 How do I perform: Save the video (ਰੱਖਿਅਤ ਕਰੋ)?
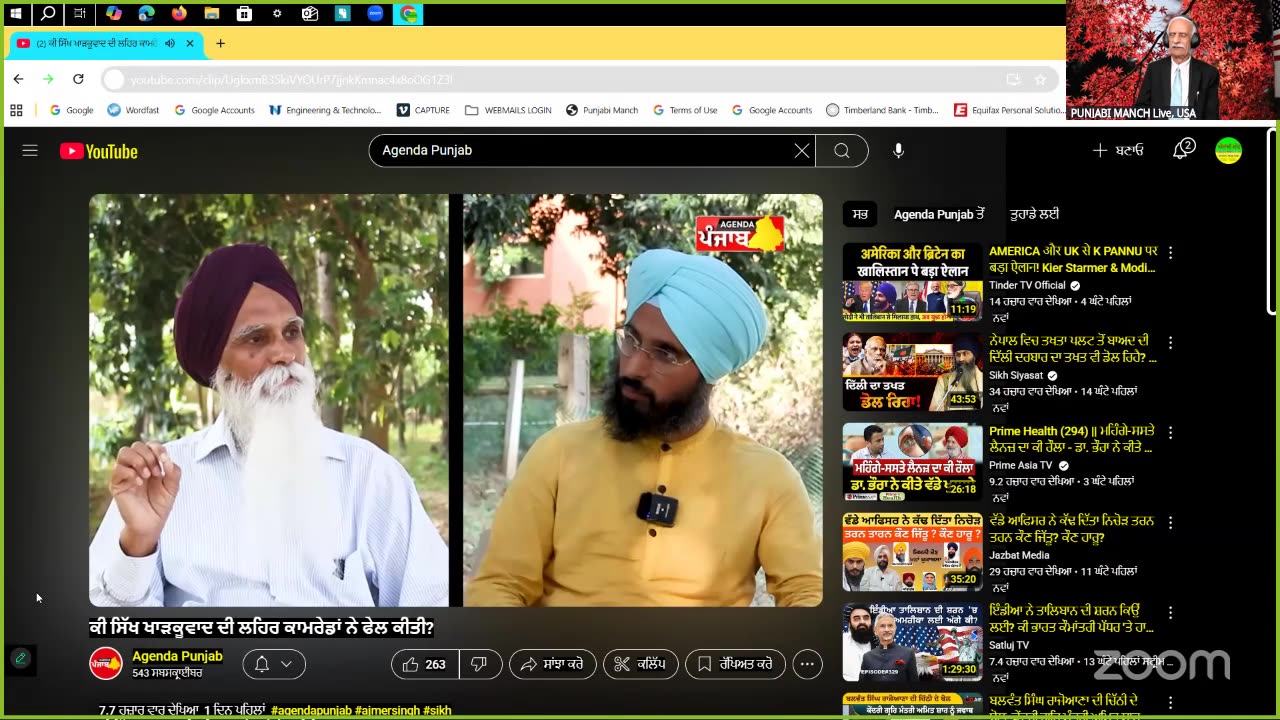pyautogui.click(x=735, y=664)
